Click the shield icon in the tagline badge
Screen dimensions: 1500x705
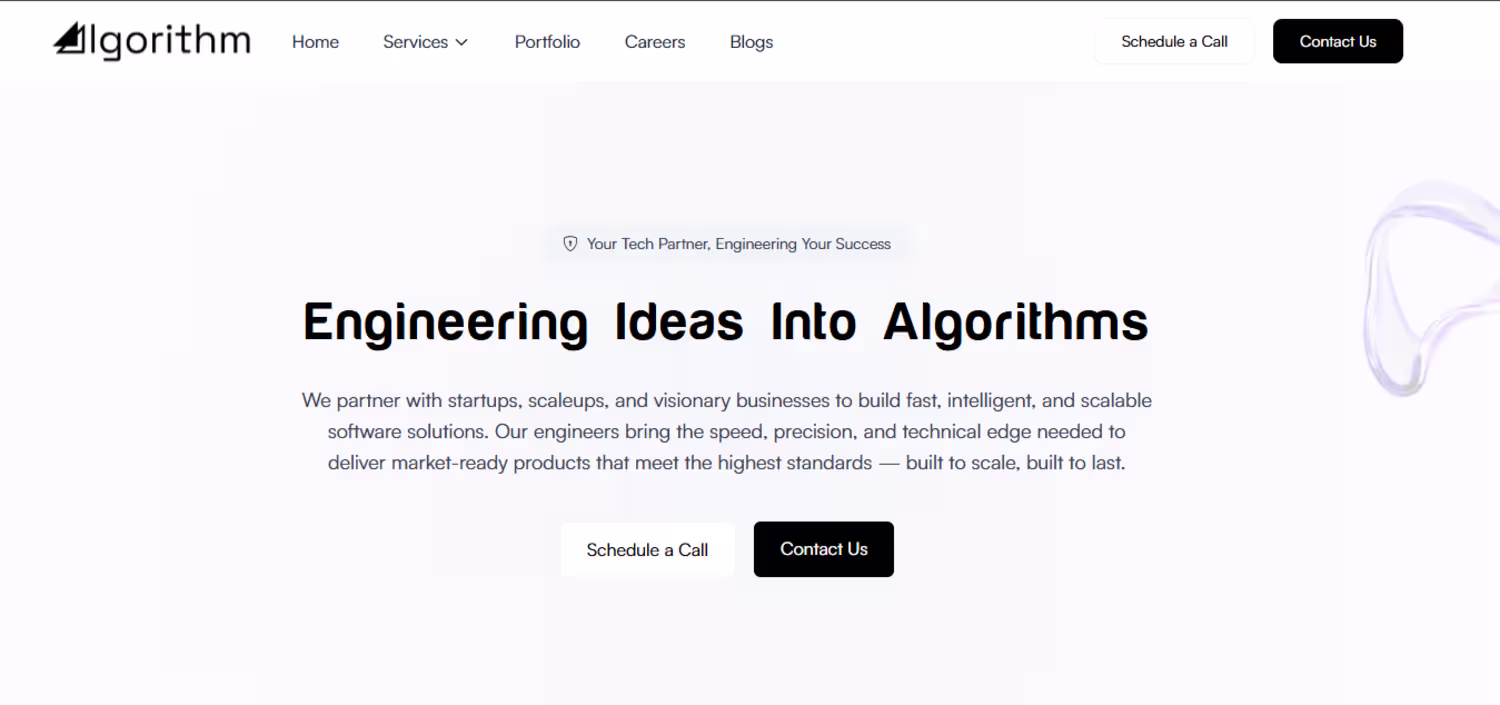pyautogui.click(x=570, y=244)
